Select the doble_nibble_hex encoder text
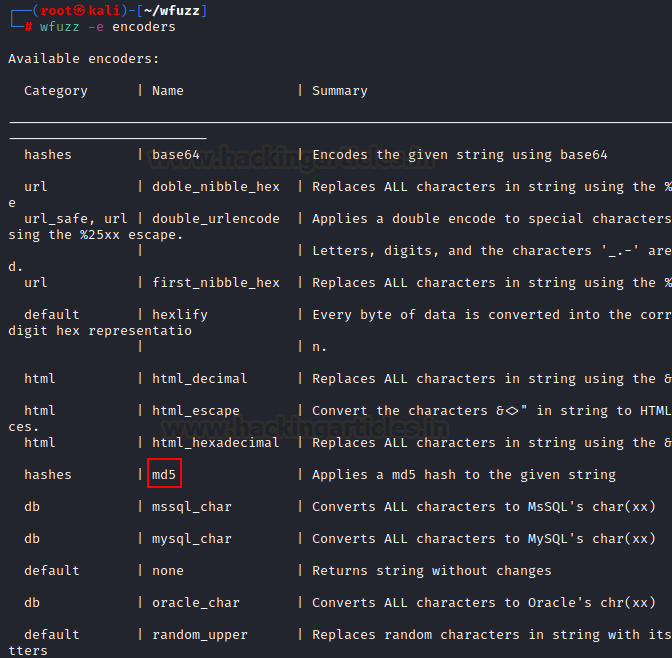672x658 pixels. coord(216,186)
